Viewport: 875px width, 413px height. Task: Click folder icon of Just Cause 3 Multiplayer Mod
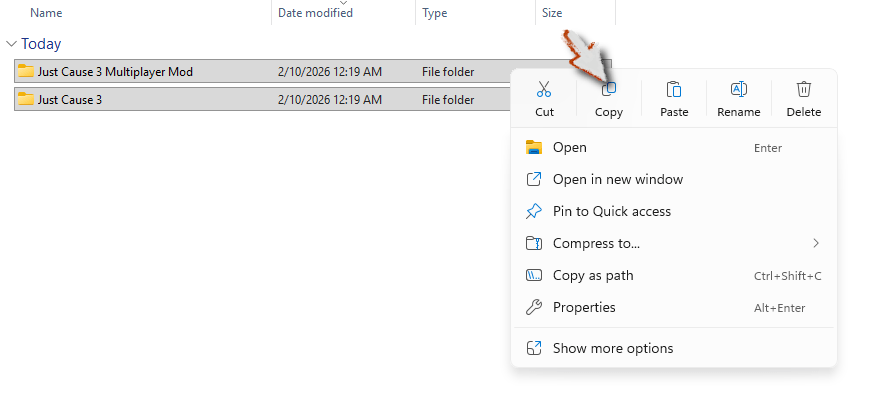26,72
